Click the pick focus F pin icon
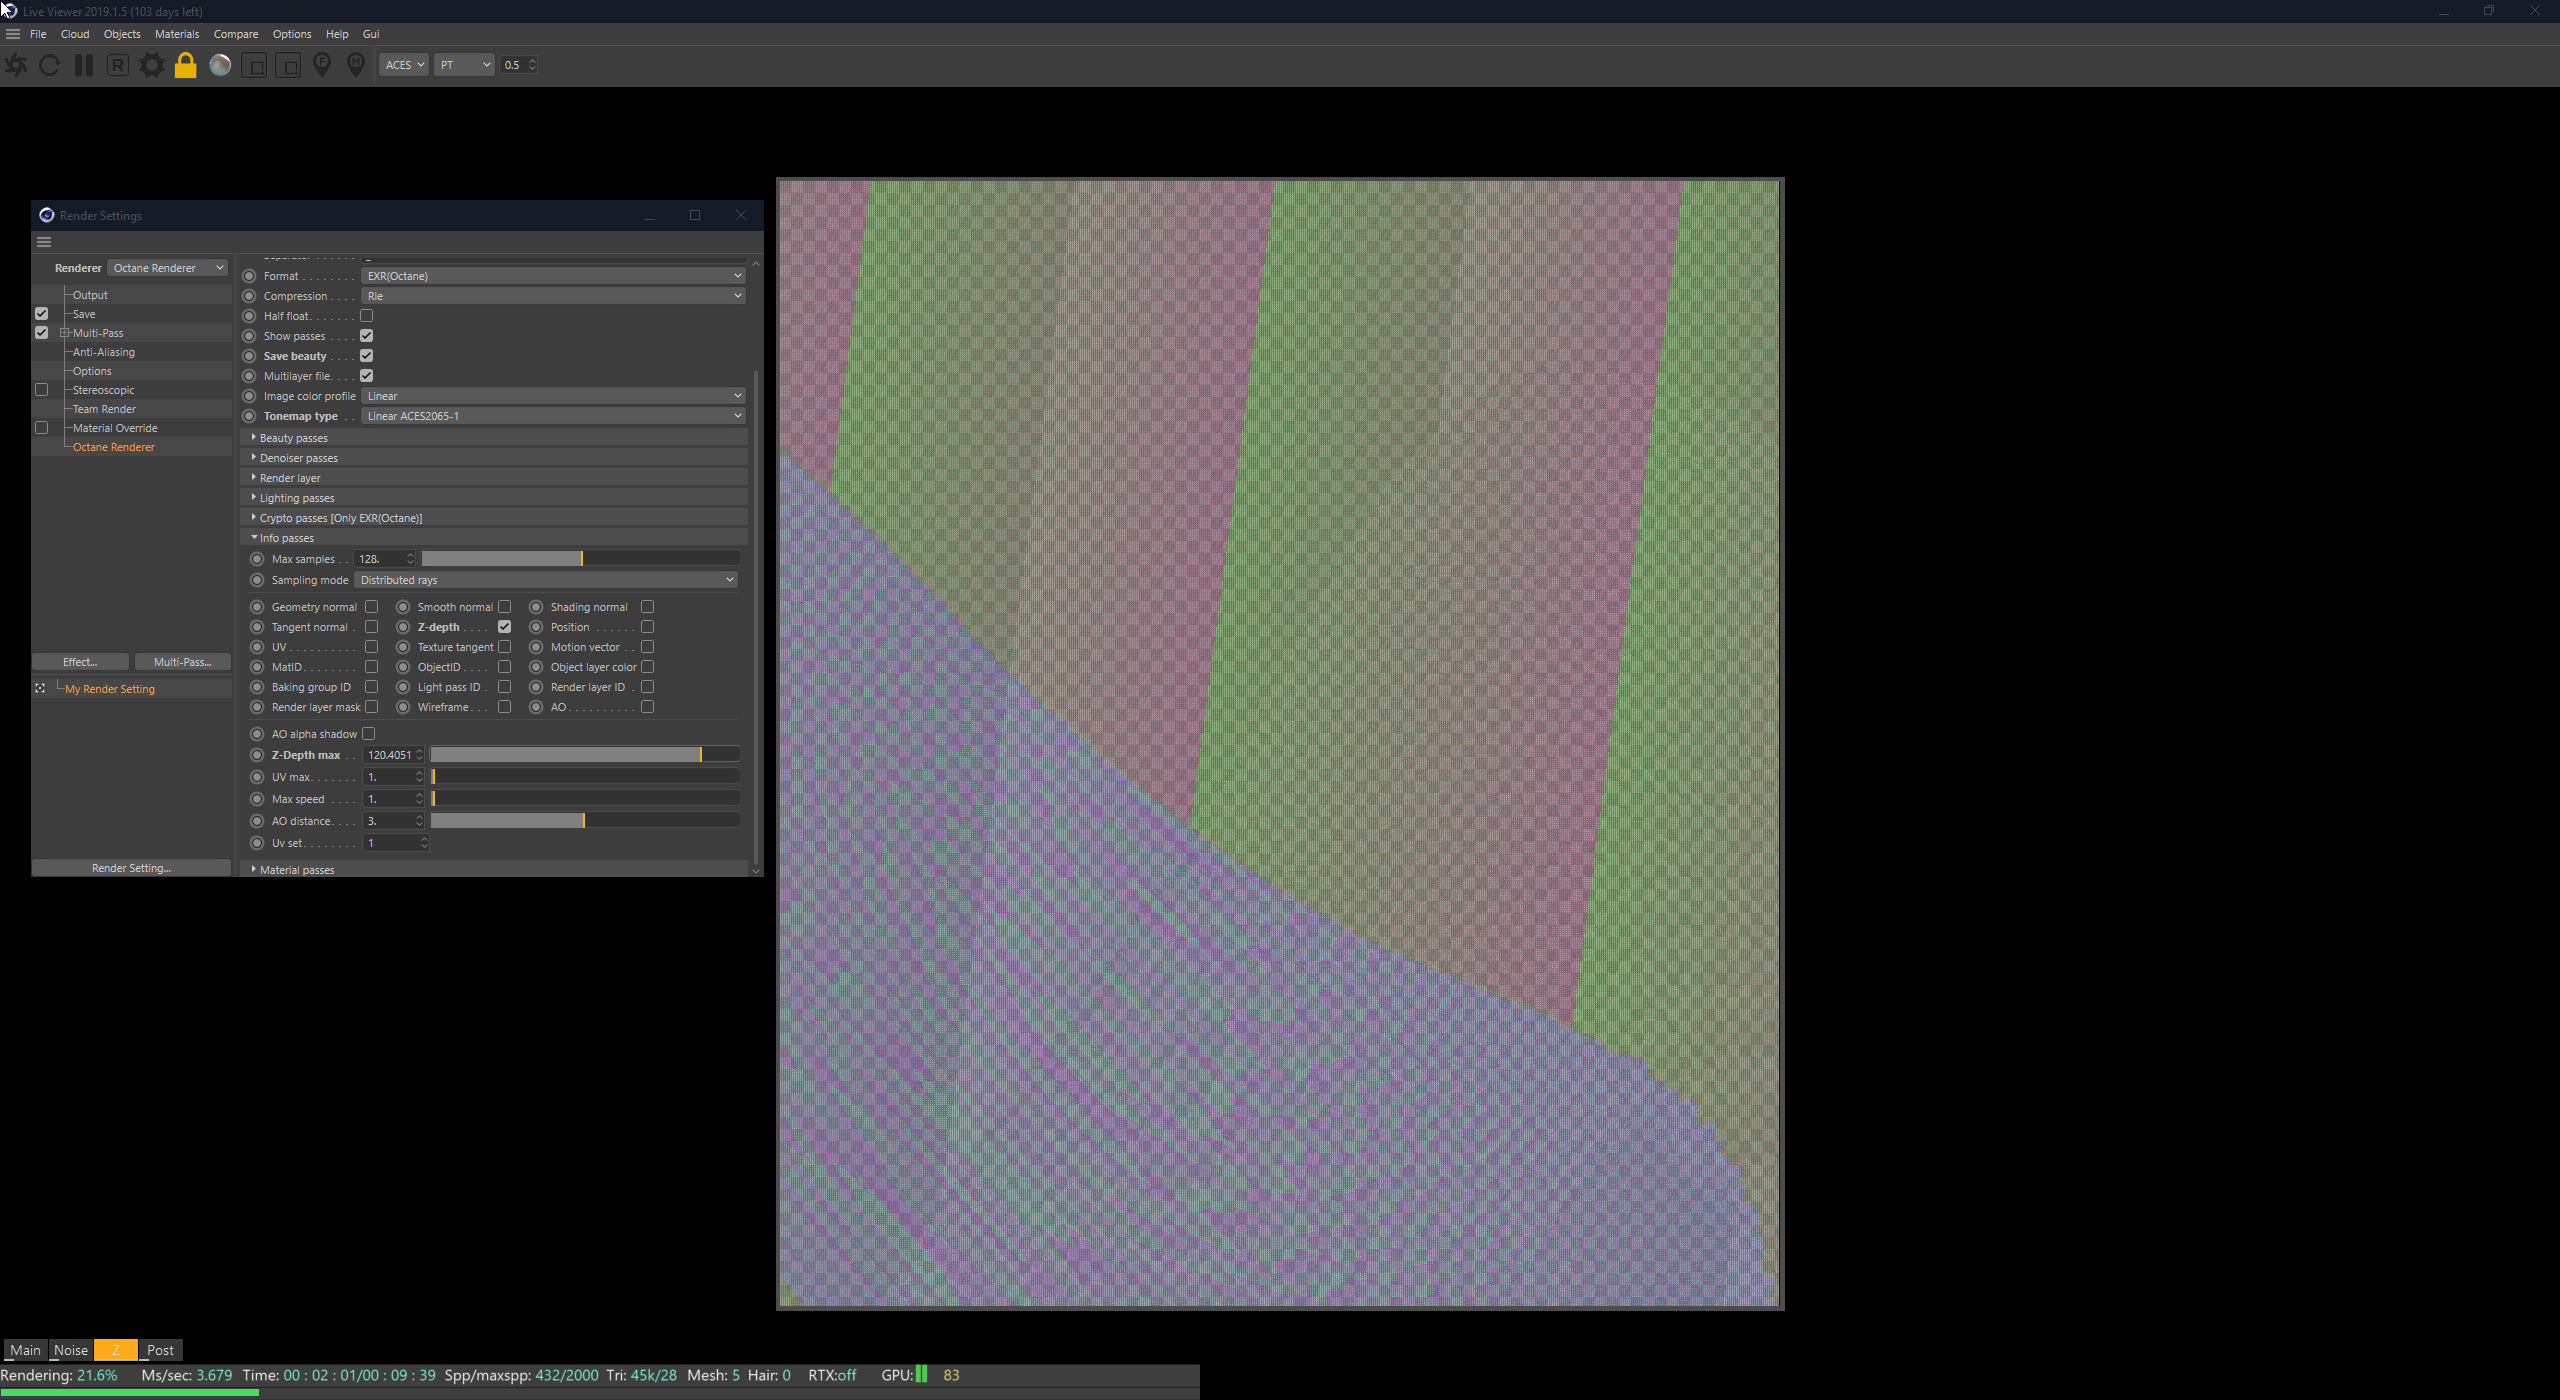The image size is (2560, 1400). click(322, 65)
